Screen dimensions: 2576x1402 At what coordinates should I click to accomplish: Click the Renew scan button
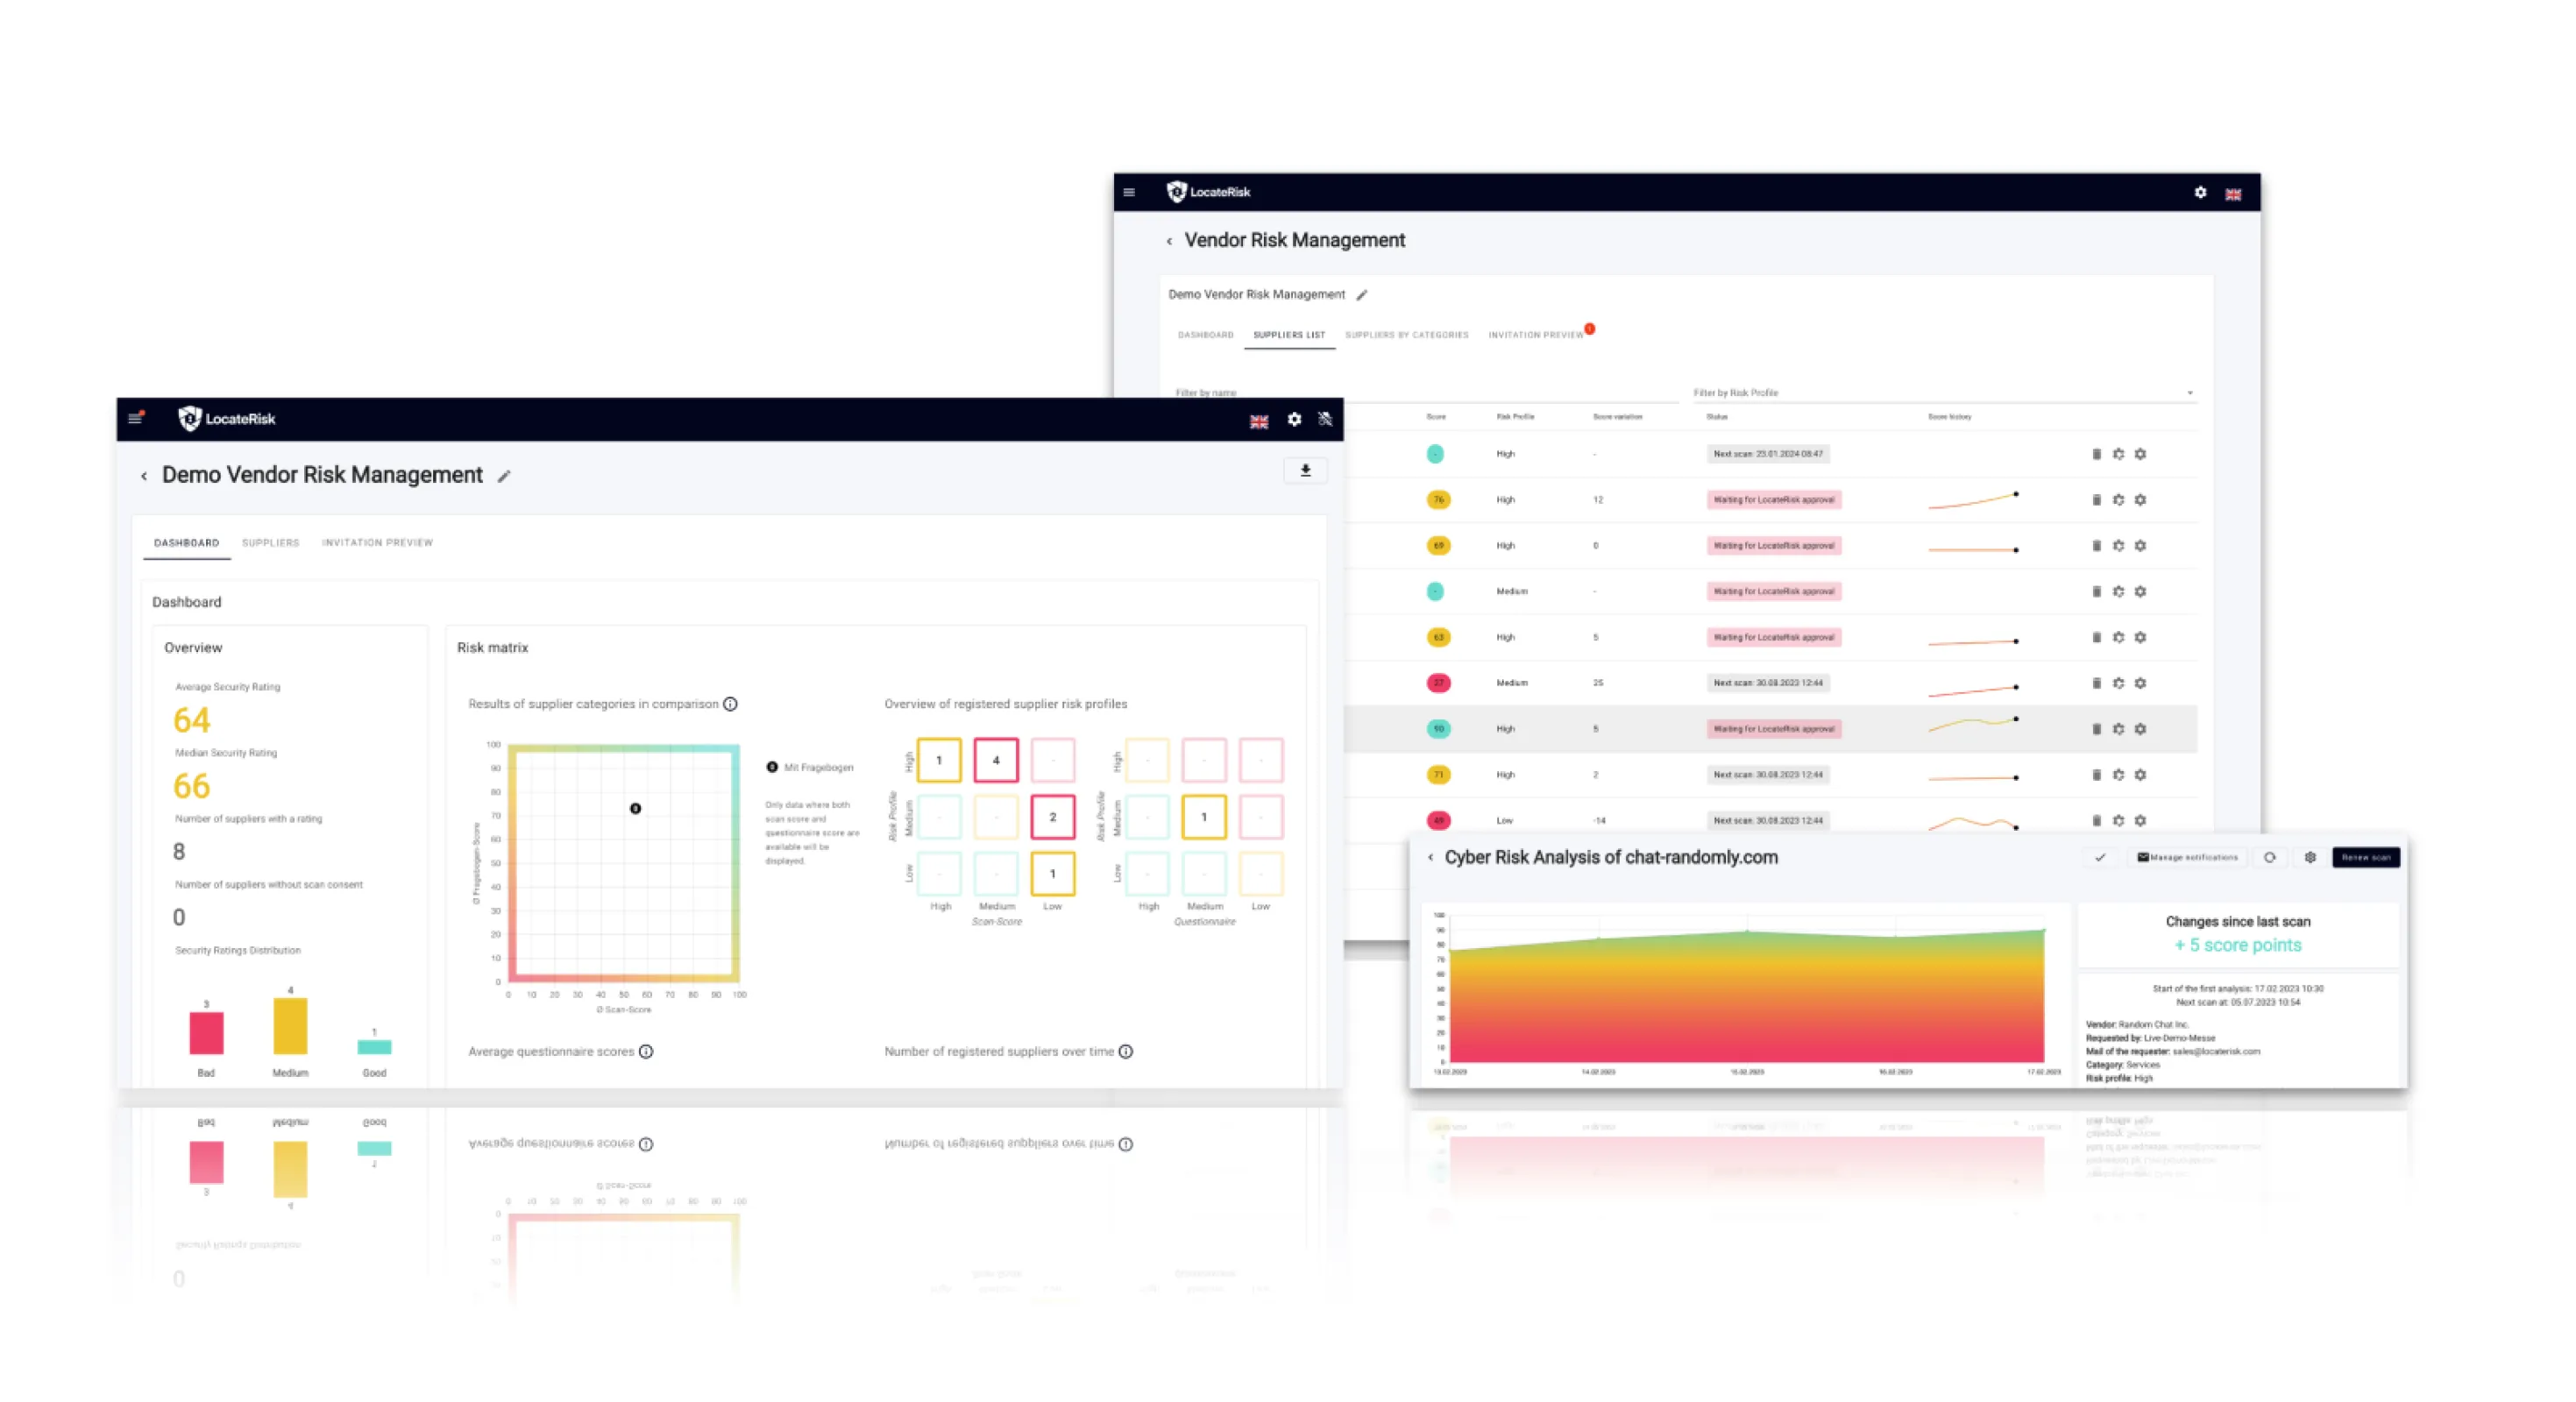pos(2366,857)
